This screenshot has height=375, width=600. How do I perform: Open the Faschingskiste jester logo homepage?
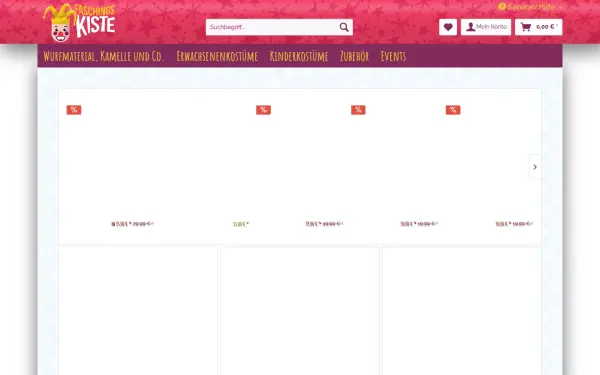(x=79, y=23)
